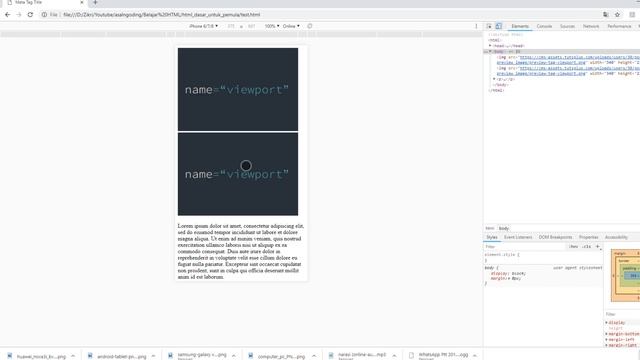Open the 100% zoom dropdown

272,26
